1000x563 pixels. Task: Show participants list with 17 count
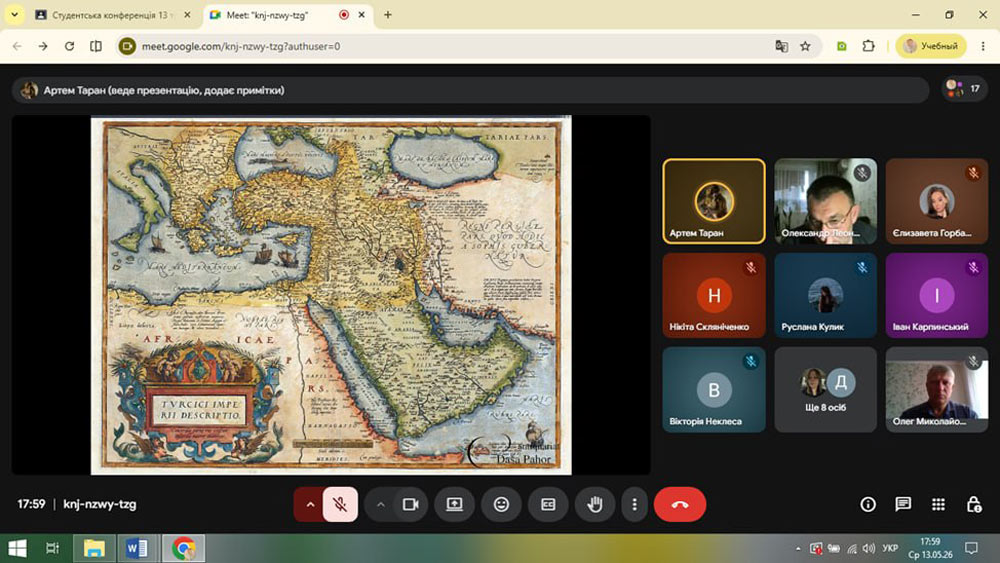(x=964, y=89)
